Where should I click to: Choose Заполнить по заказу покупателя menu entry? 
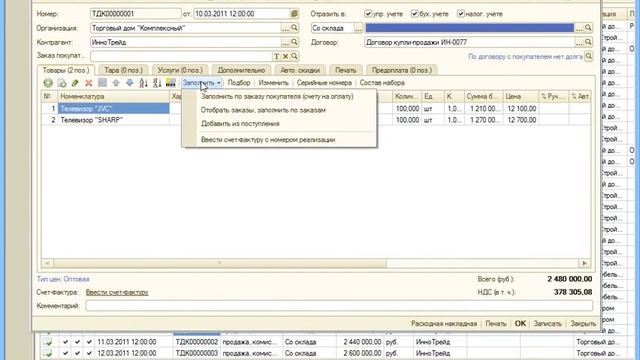click(278, 97)
